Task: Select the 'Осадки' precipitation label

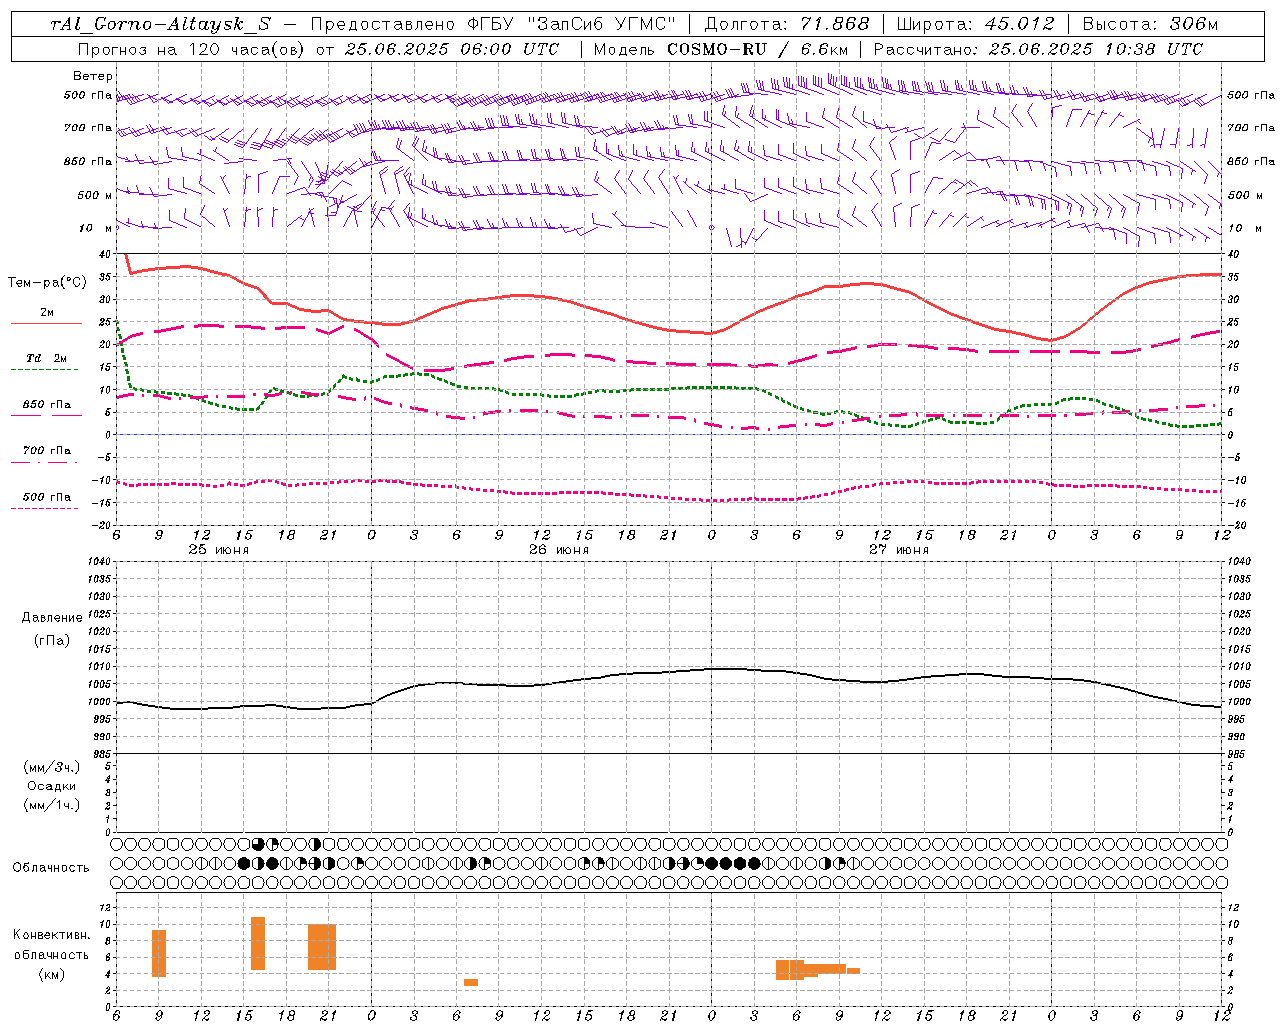Action: (x=52, y=786)
